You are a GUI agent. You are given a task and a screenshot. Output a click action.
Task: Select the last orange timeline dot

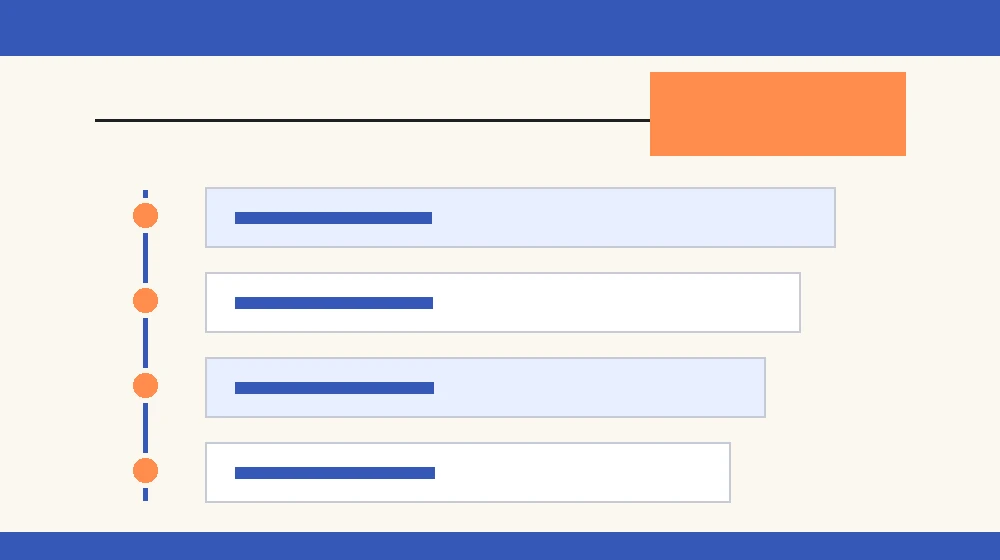145,471
